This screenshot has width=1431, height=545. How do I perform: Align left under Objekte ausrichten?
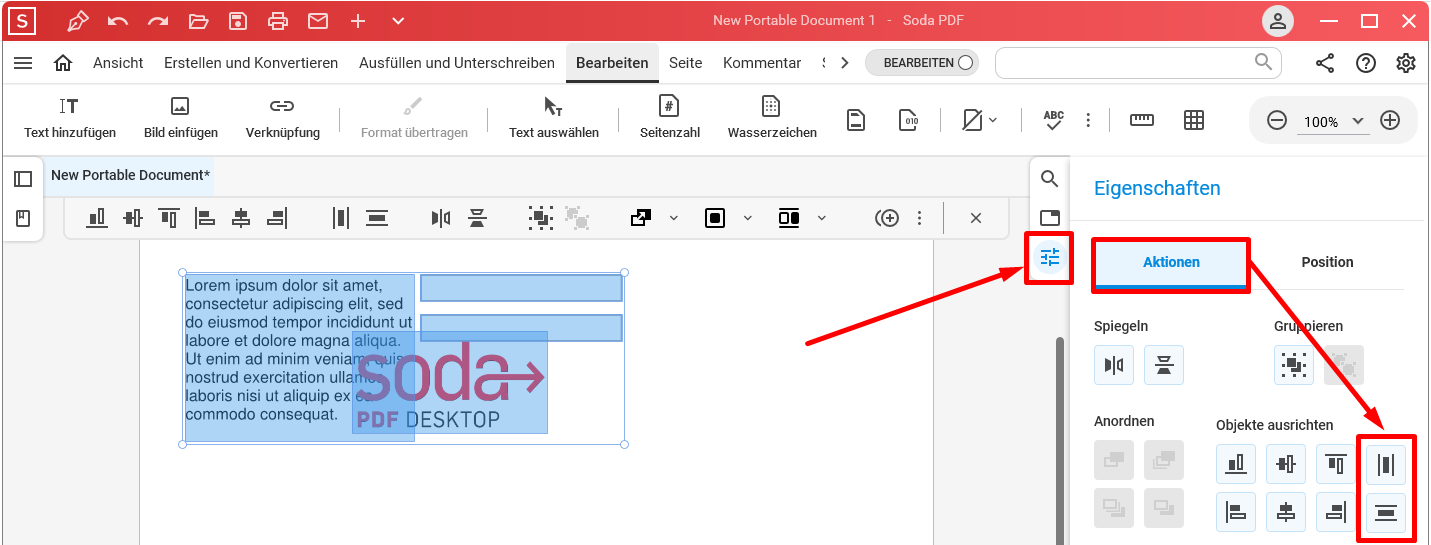(x=1236, y=513)
